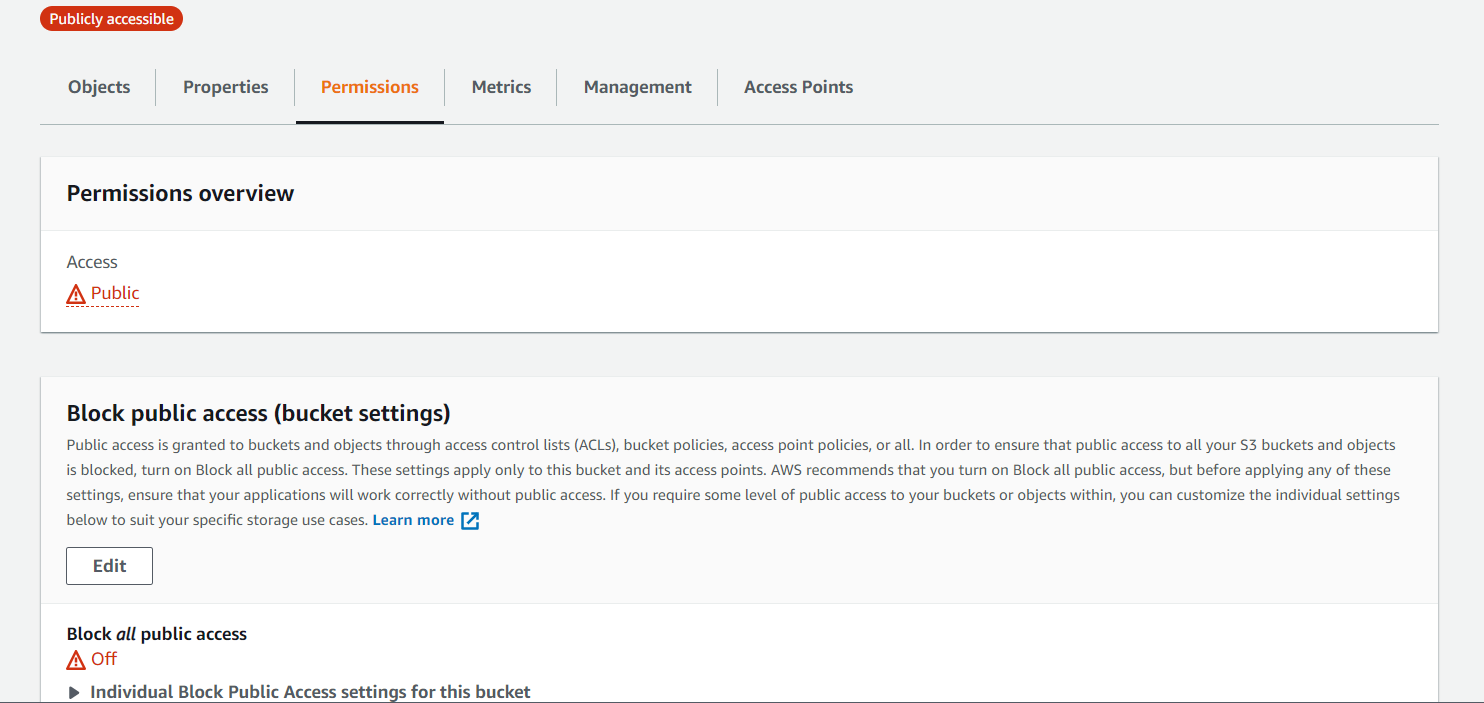Expand Individual Block Public Access settings for this bucket
The height and width of the screenshot is (703, 1484).
[310, 691]
